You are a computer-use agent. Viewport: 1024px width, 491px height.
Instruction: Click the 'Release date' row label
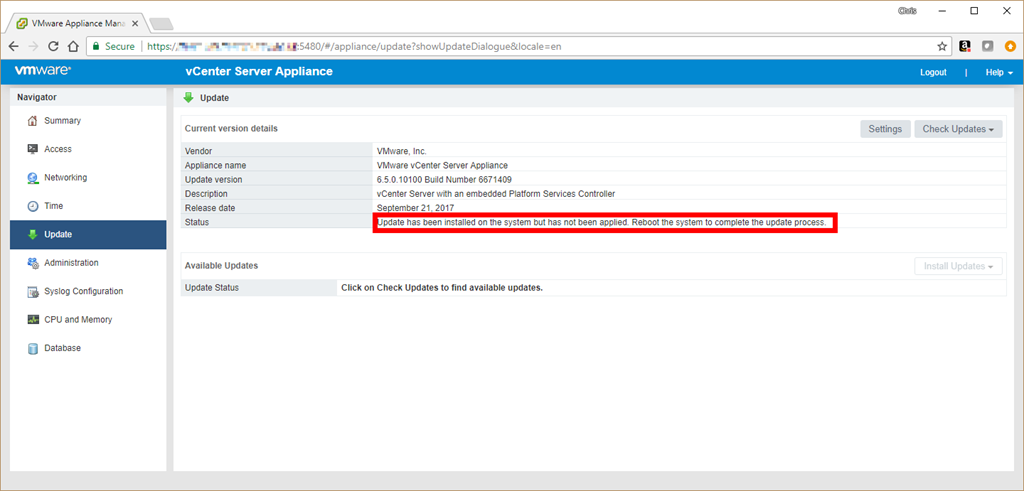coord(210,208)
